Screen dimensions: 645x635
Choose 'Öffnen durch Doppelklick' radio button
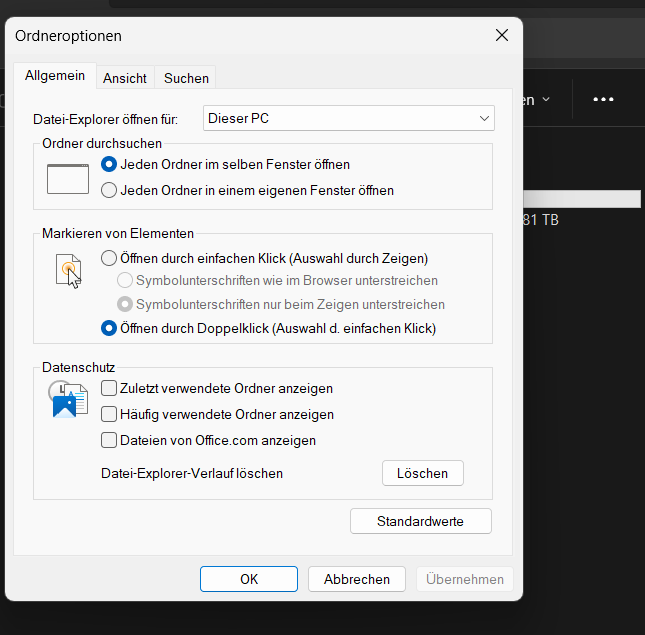(109, 328)
